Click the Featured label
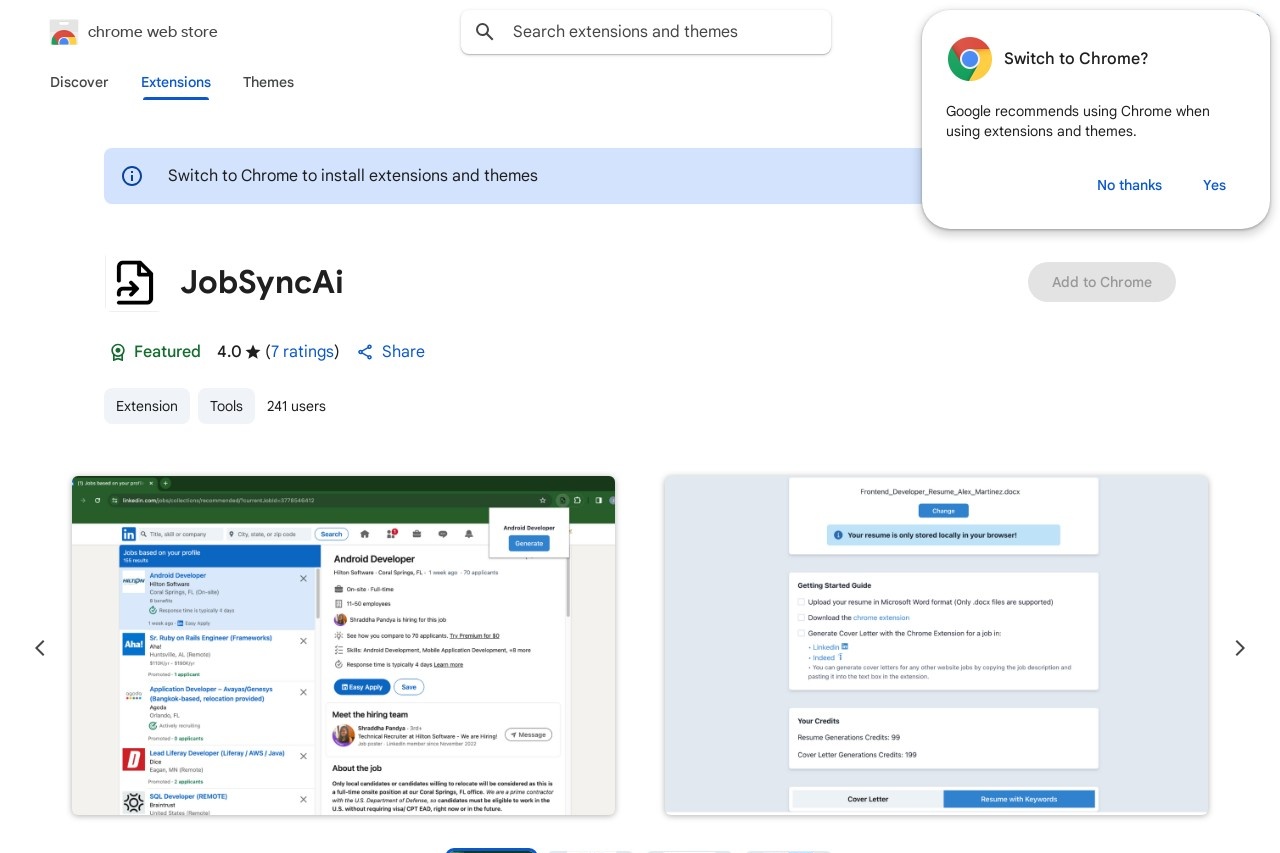 (167, 352)
